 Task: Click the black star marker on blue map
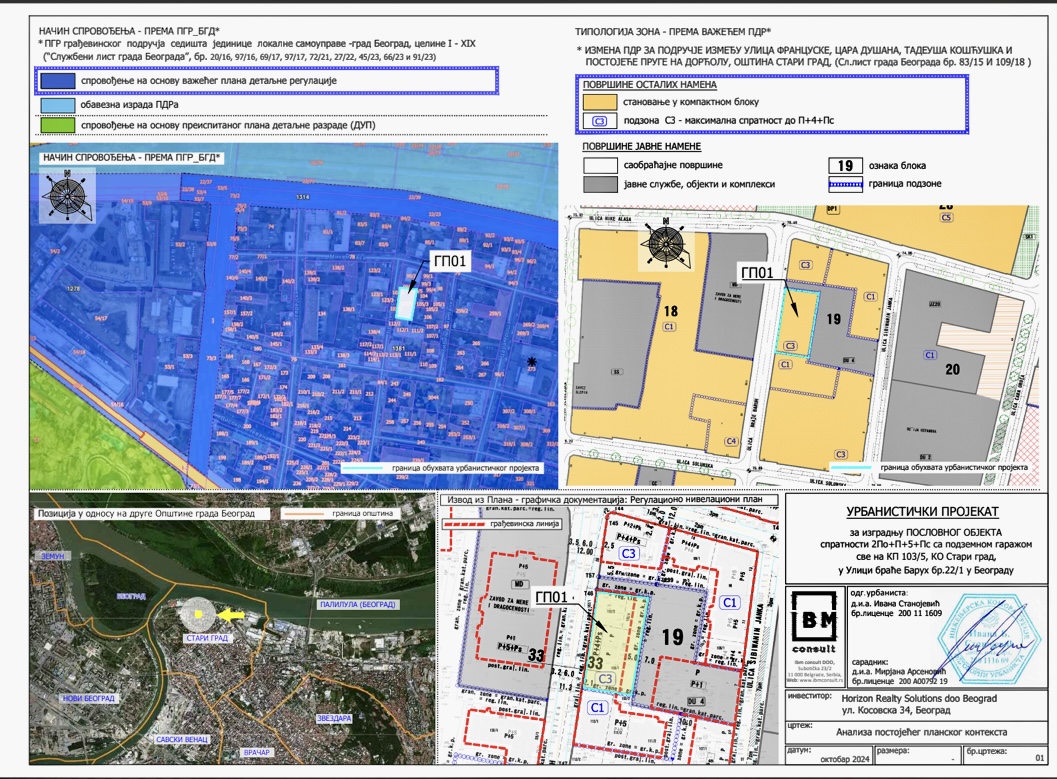click(x=531, y=361)
